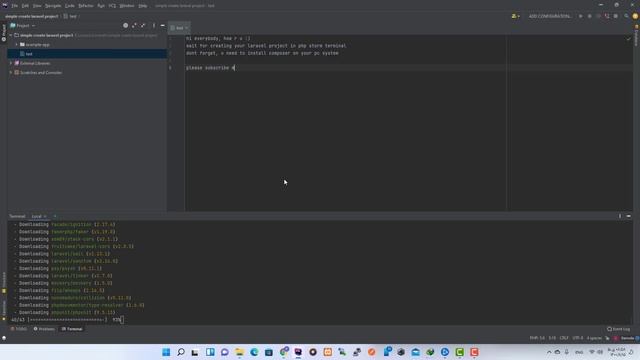Viewport: 640px width, 360px height.
Task: Open the VCS menu
Action: (x=112, y=6)
